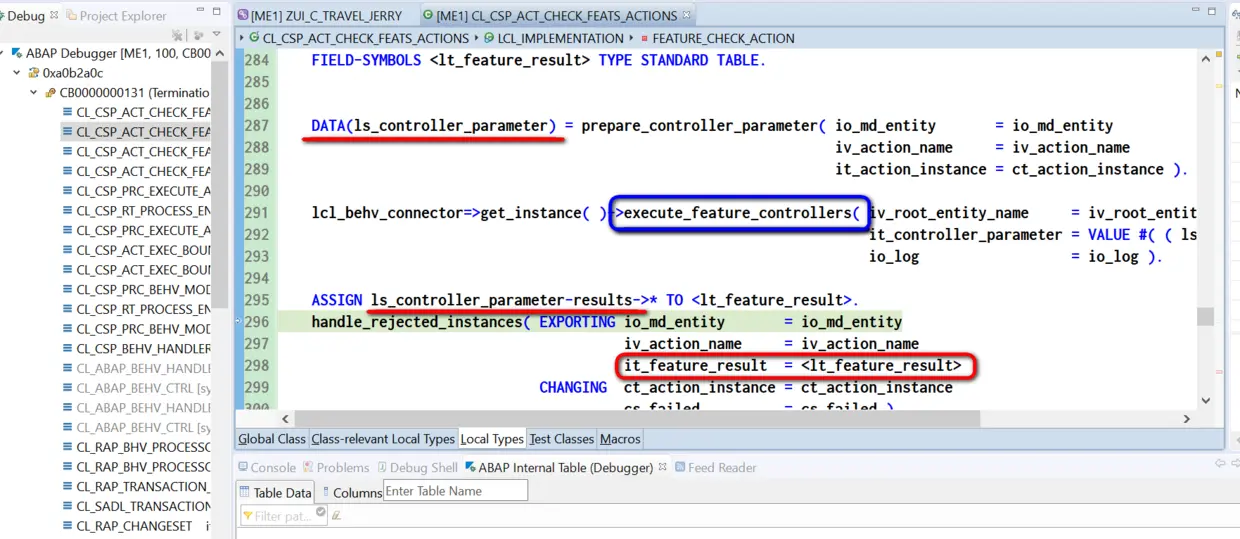
Task: Click line number 287 in the gutter
Action: click(257, 126)
